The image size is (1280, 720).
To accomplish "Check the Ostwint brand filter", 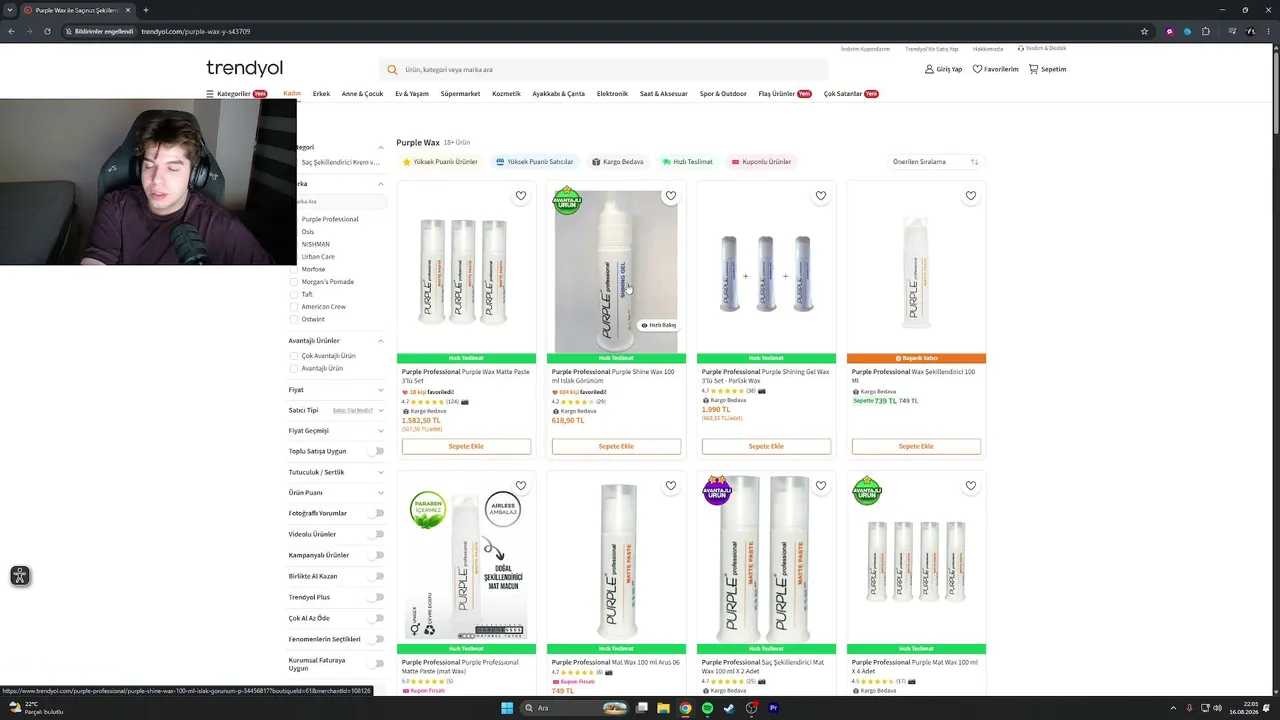I will 294,319.
